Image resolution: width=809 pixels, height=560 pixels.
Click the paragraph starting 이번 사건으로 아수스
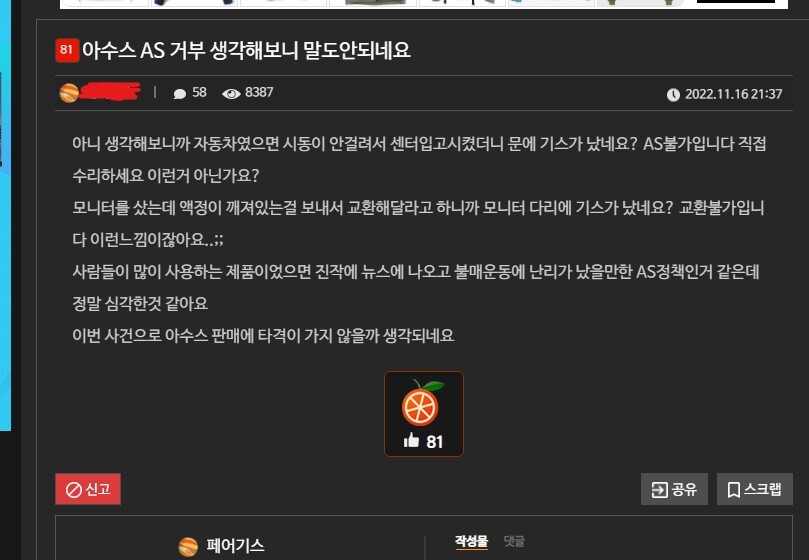(x=263, y=335)
